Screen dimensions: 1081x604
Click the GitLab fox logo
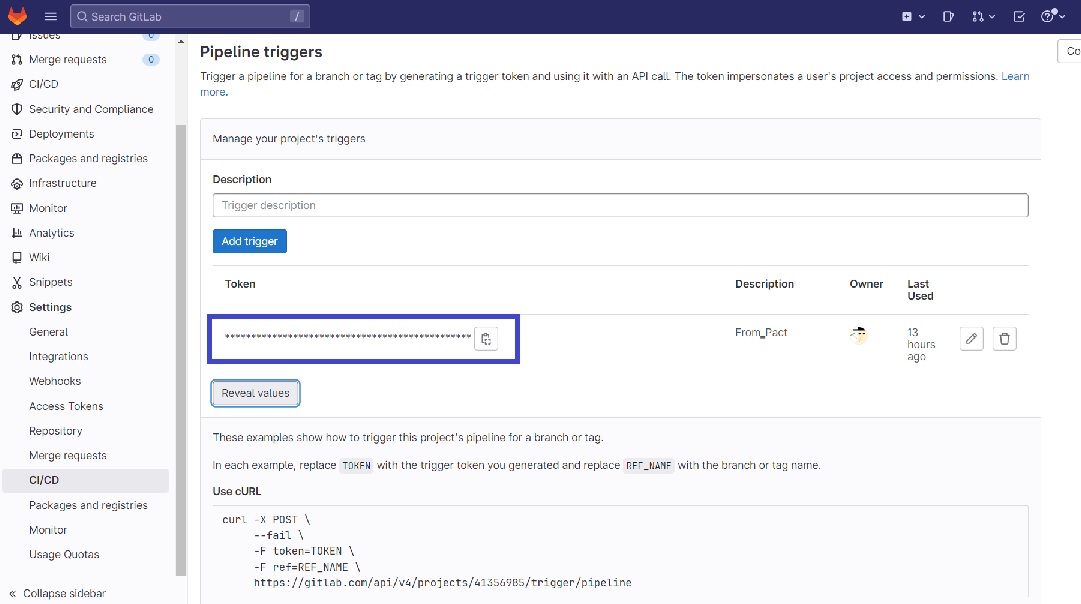coord(18,16)
